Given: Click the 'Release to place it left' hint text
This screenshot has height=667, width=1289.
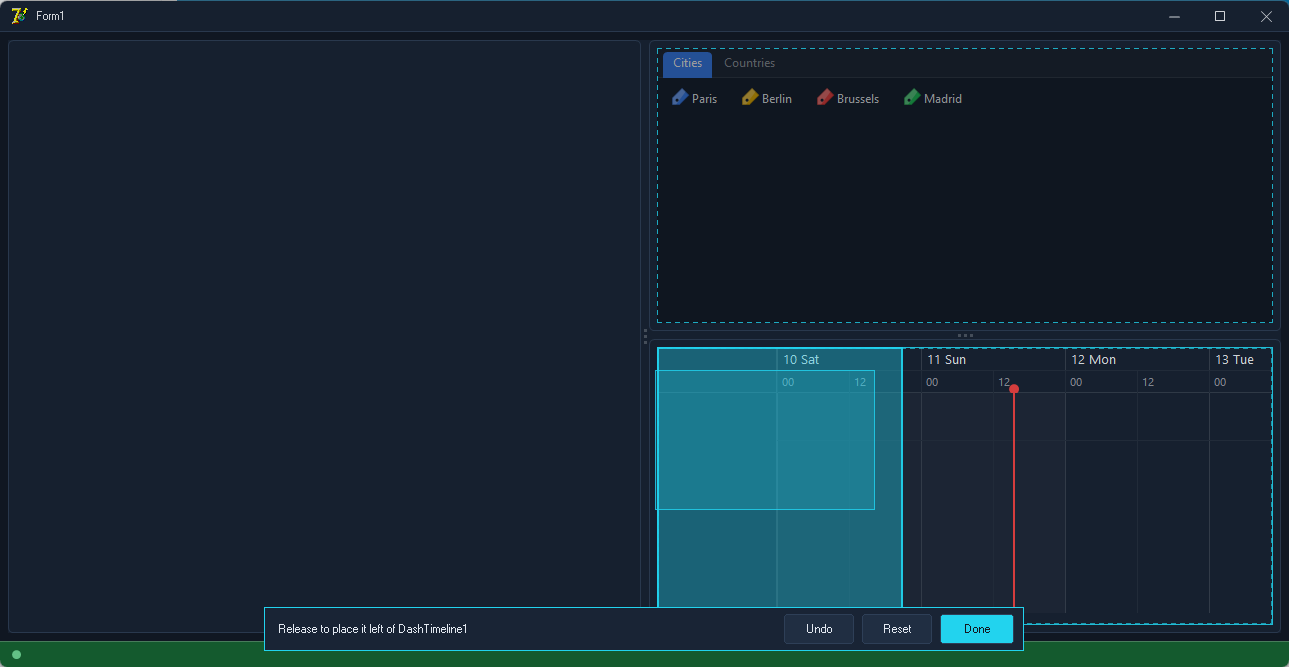Looking at the screenshot, I should [x=373, y=629].
